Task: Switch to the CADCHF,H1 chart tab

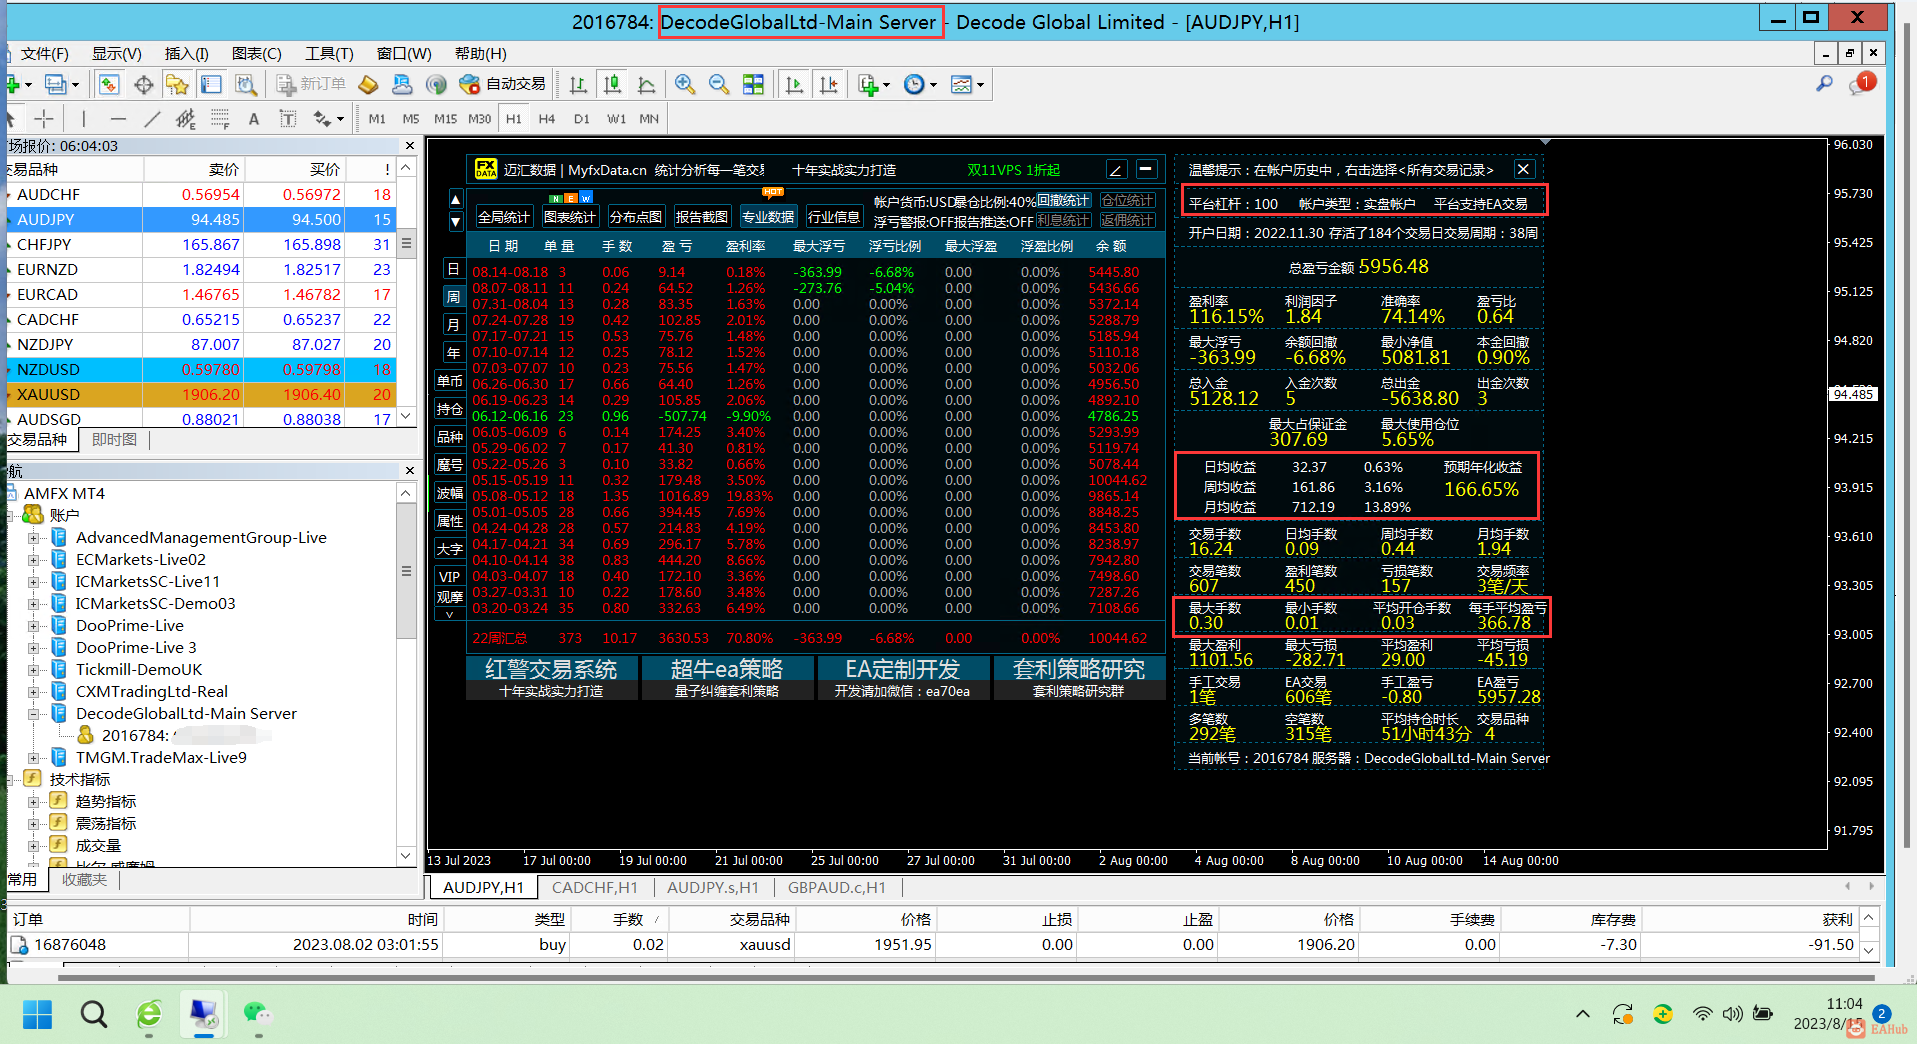Action: point(594,888)
